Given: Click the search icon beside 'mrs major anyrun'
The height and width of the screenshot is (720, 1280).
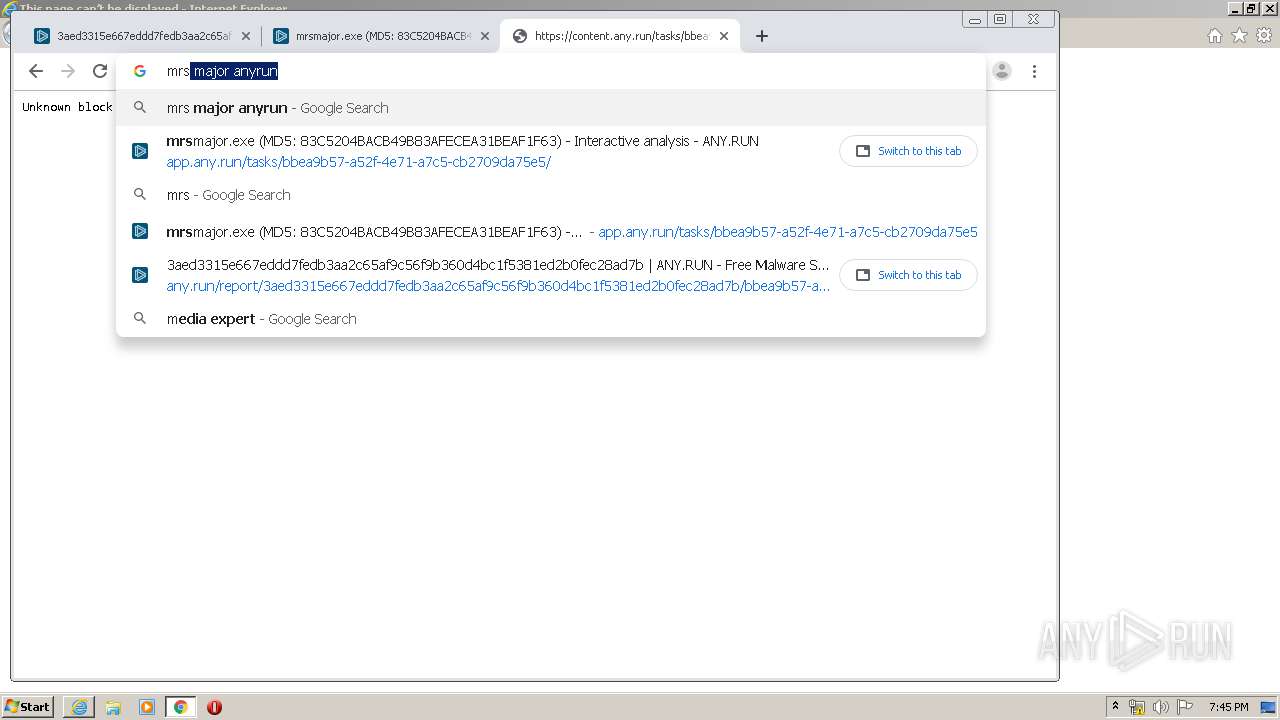Looking at the screenshot, I should pyautogui.click(x=140, y=108).
